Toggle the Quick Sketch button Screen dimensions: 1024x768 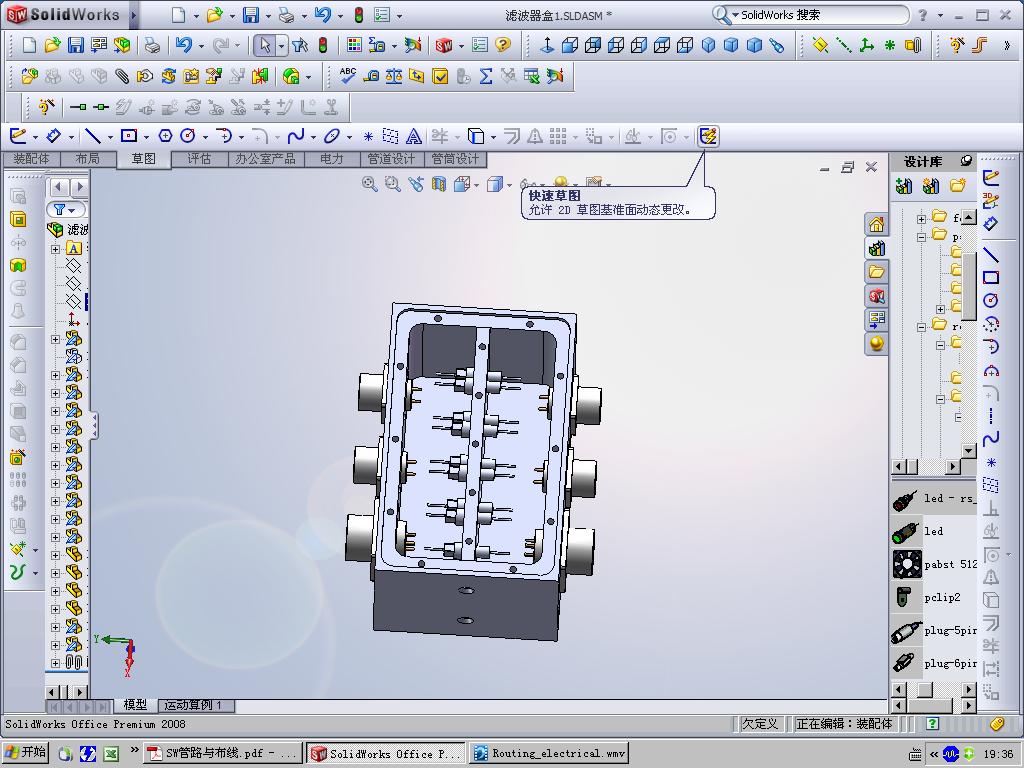click(x=708, y=136)
